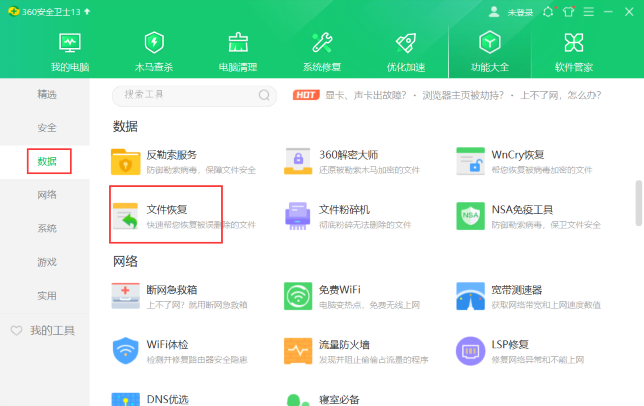Click DNS优选 title text
644x406 pixels.
[168, 399]
